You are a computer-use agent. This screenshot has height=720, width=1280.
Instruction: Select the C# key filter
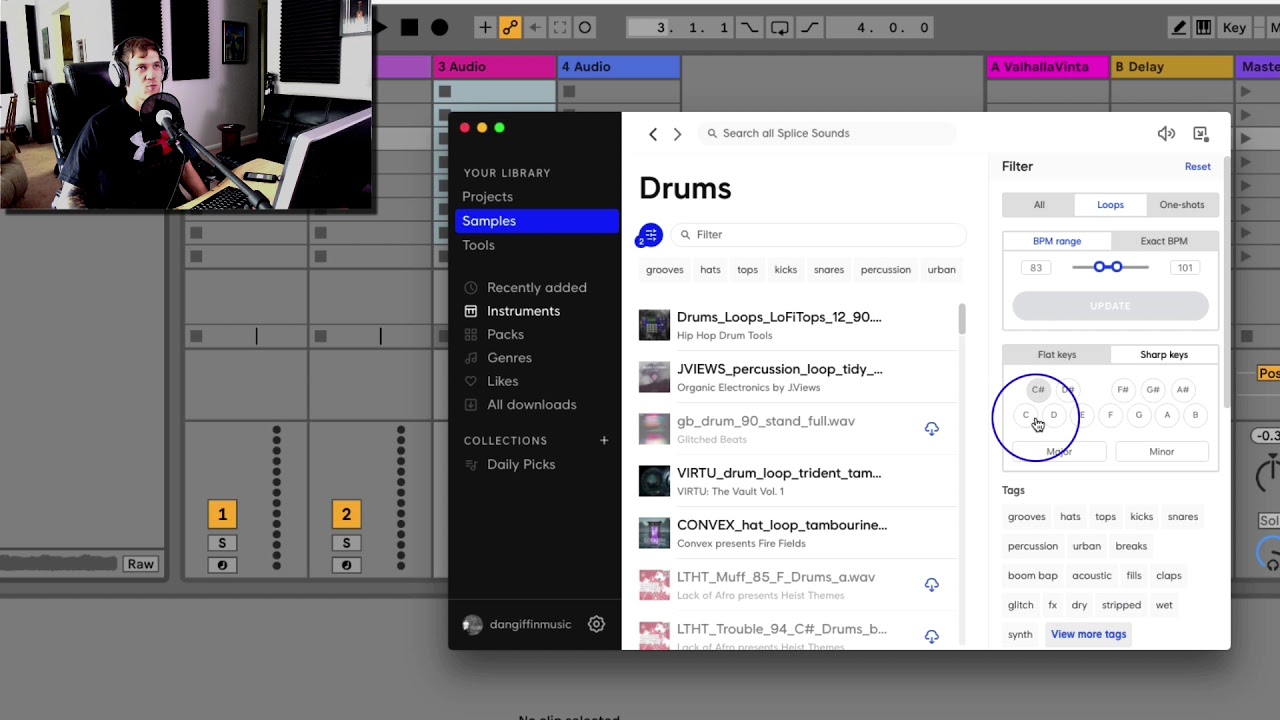[1038, 390]
